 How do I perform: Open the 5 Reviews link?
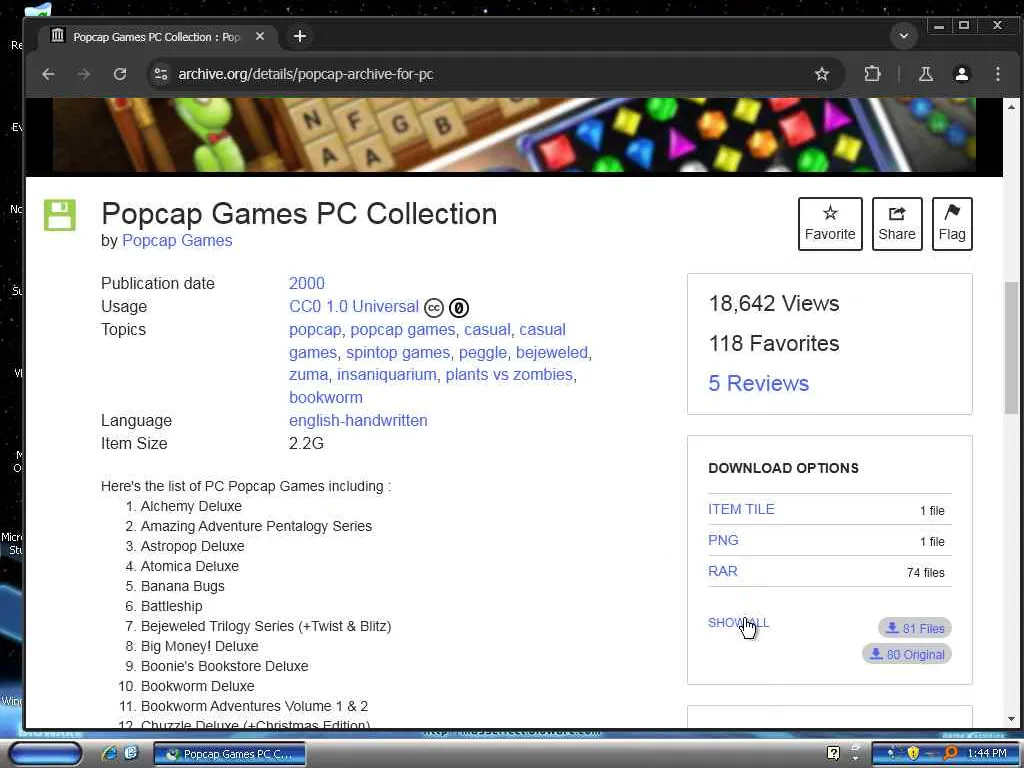point(759,383)
